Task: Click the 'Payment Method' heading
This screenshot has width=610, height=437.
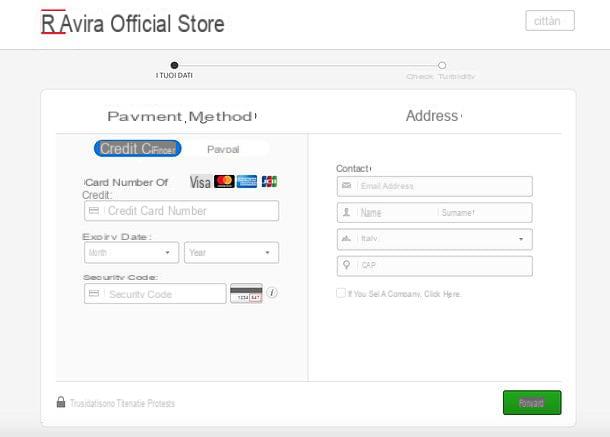Action: 182,116
